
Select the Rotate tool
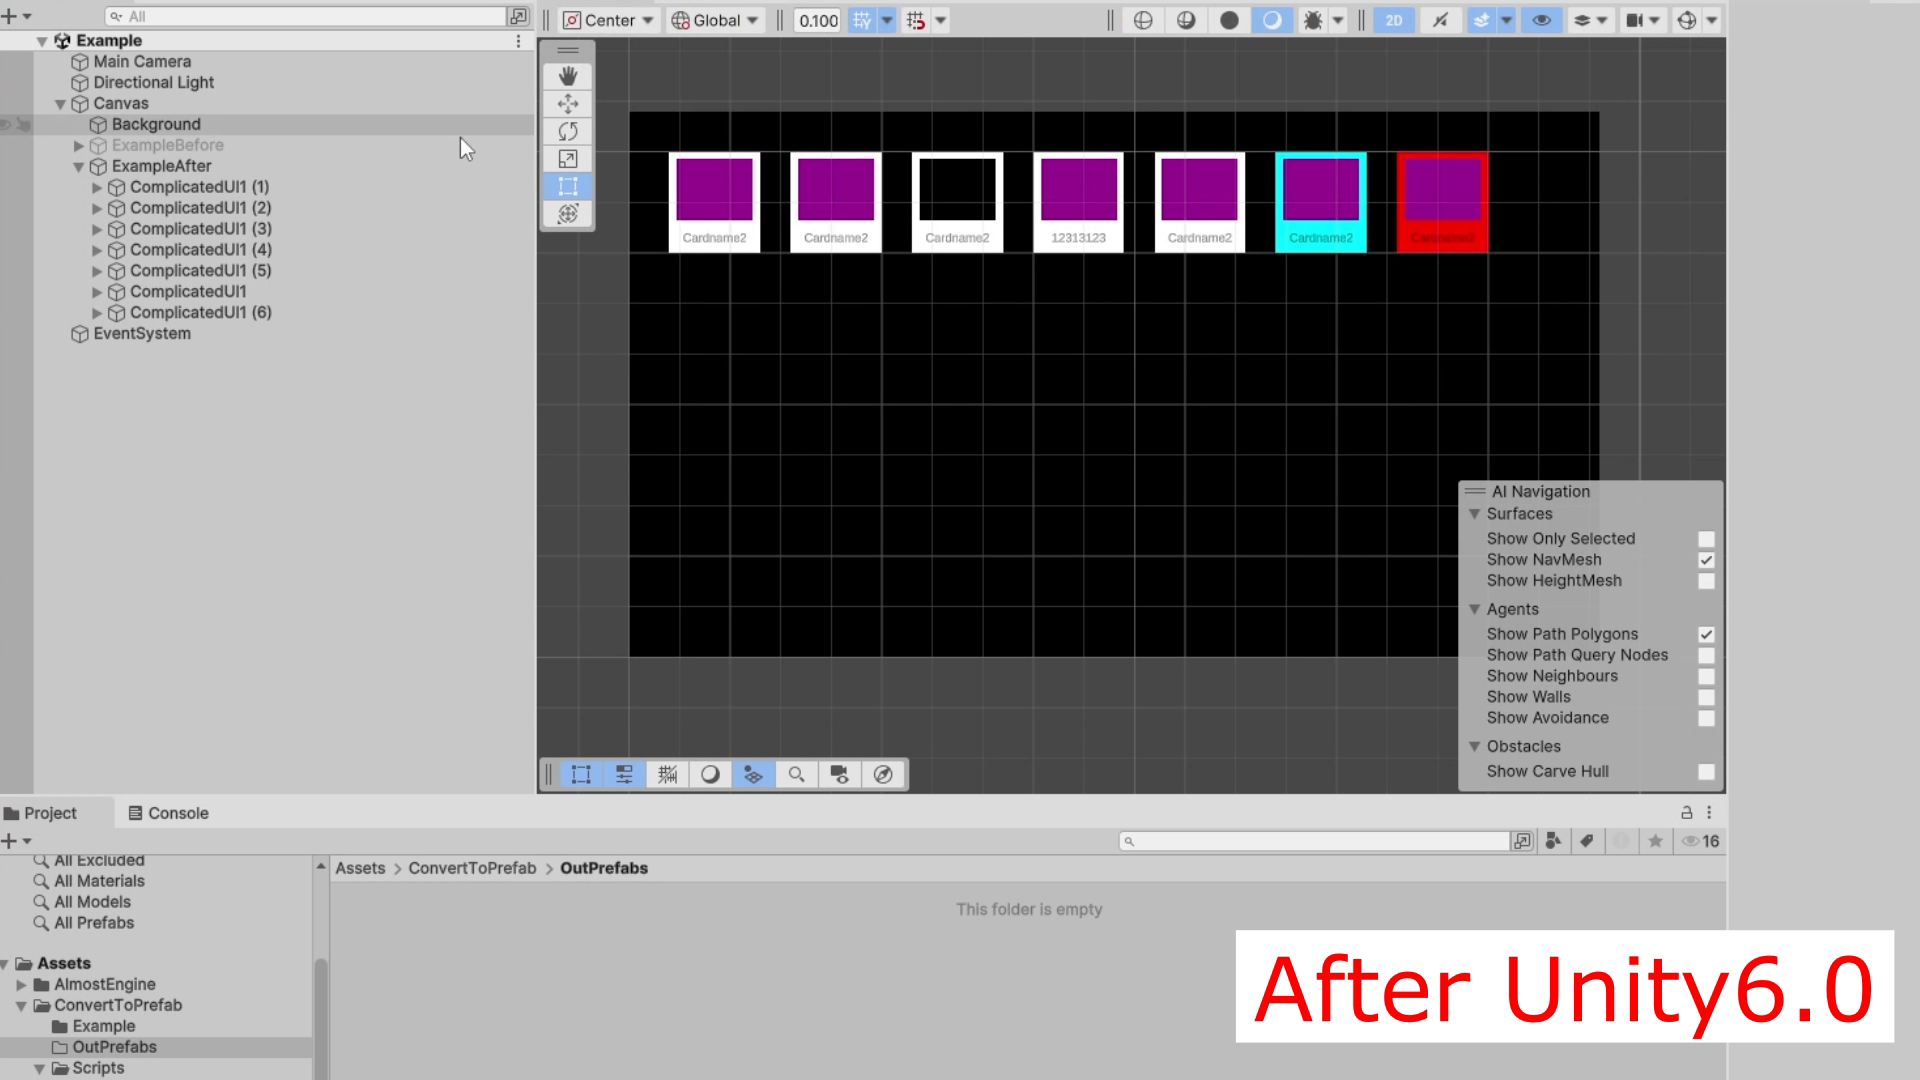568,131
